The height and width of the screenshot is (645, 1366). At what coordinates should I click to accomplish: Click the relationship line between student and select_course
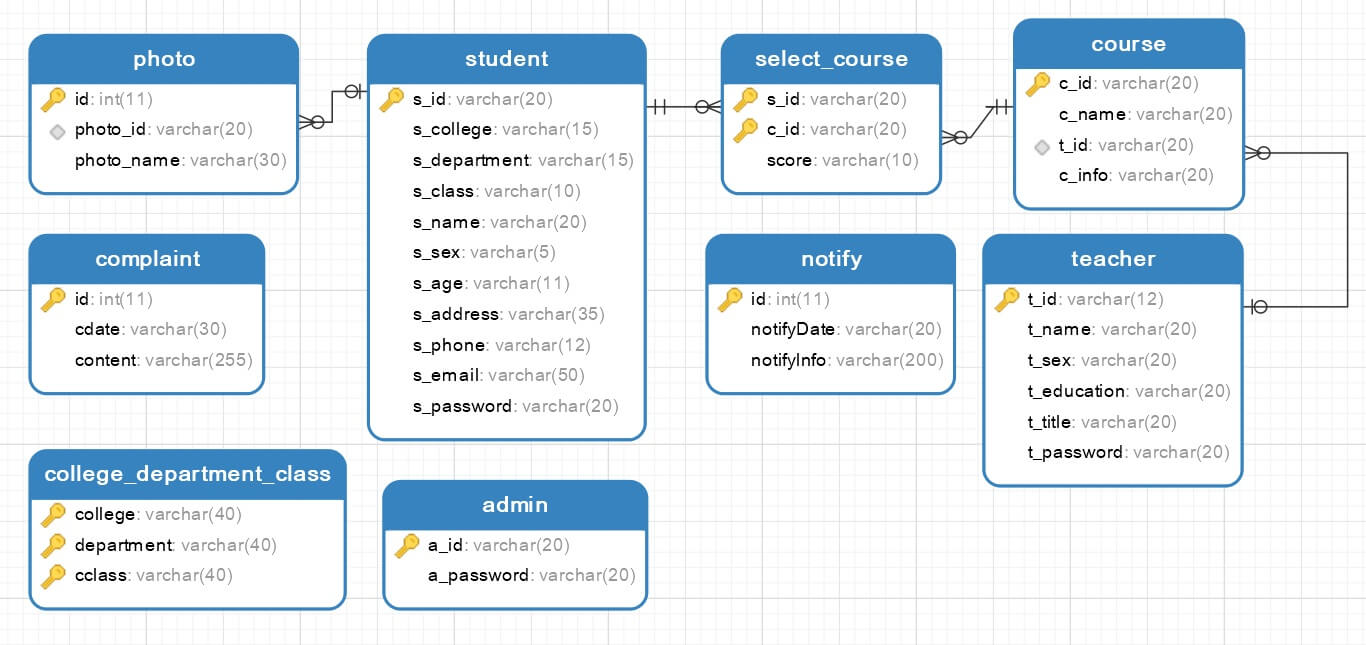pyautogui.click(x=683, y=107)
